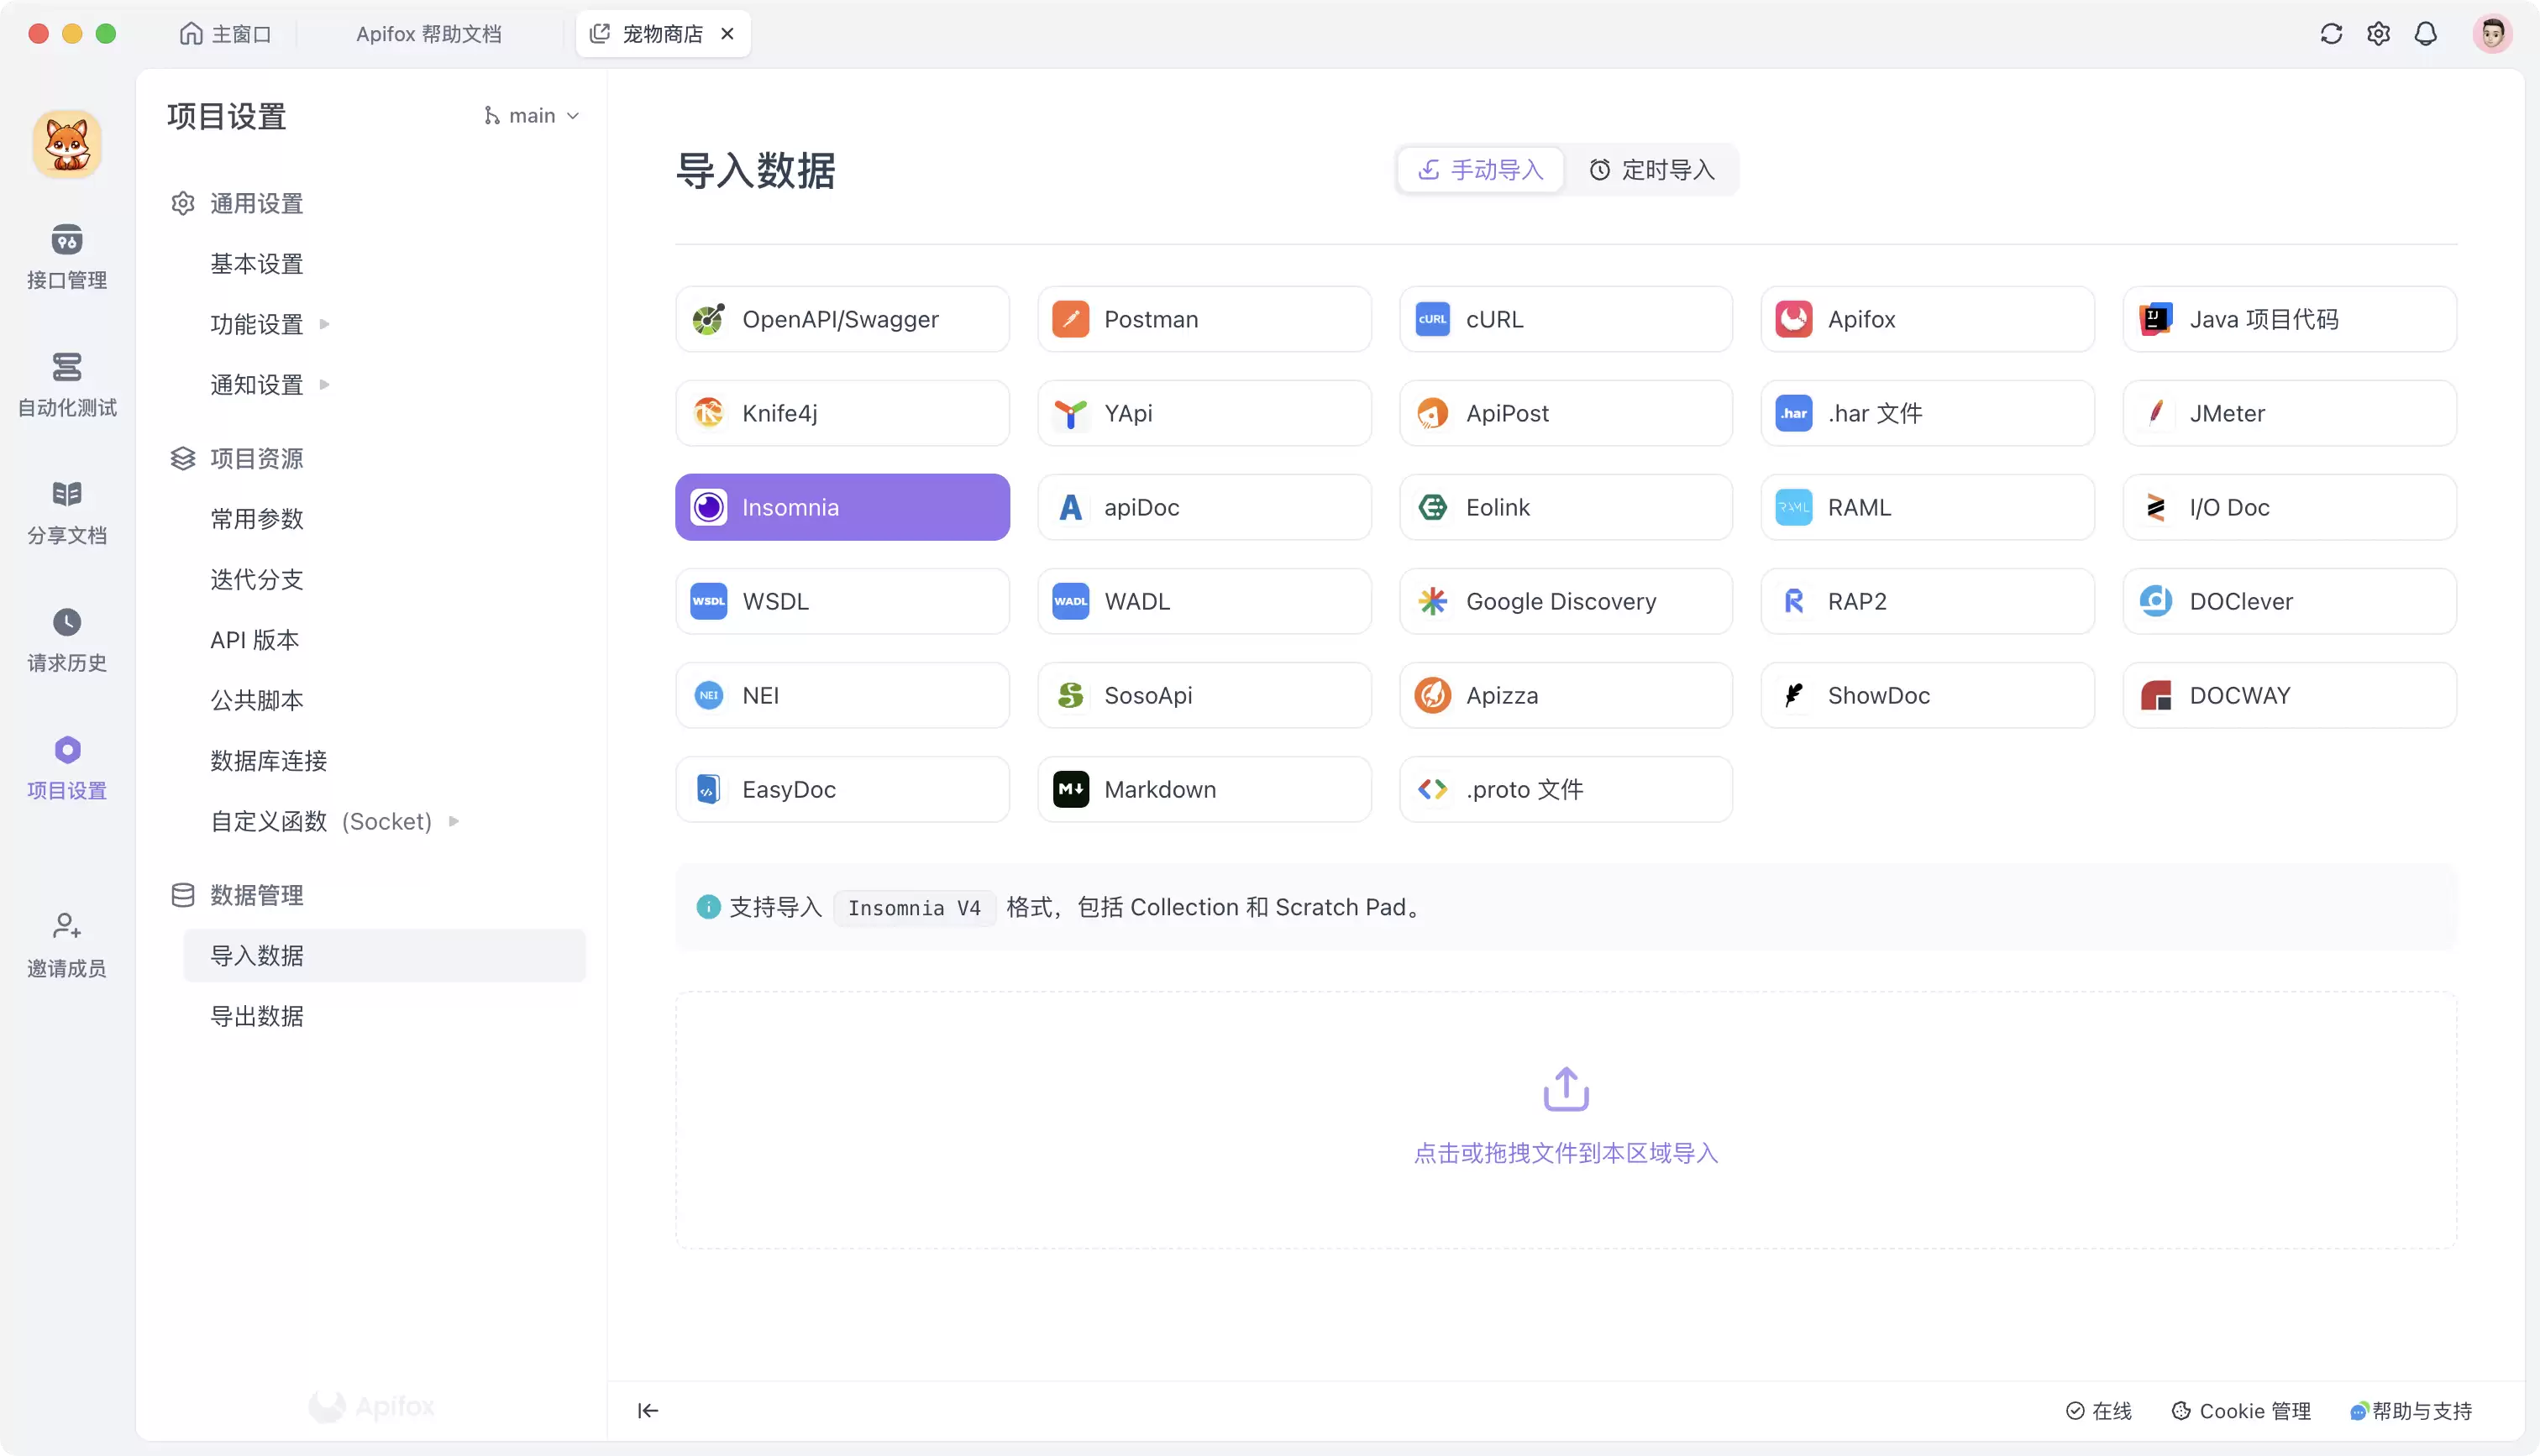
Task: Choose NEI import format
Action: (842, 695)
